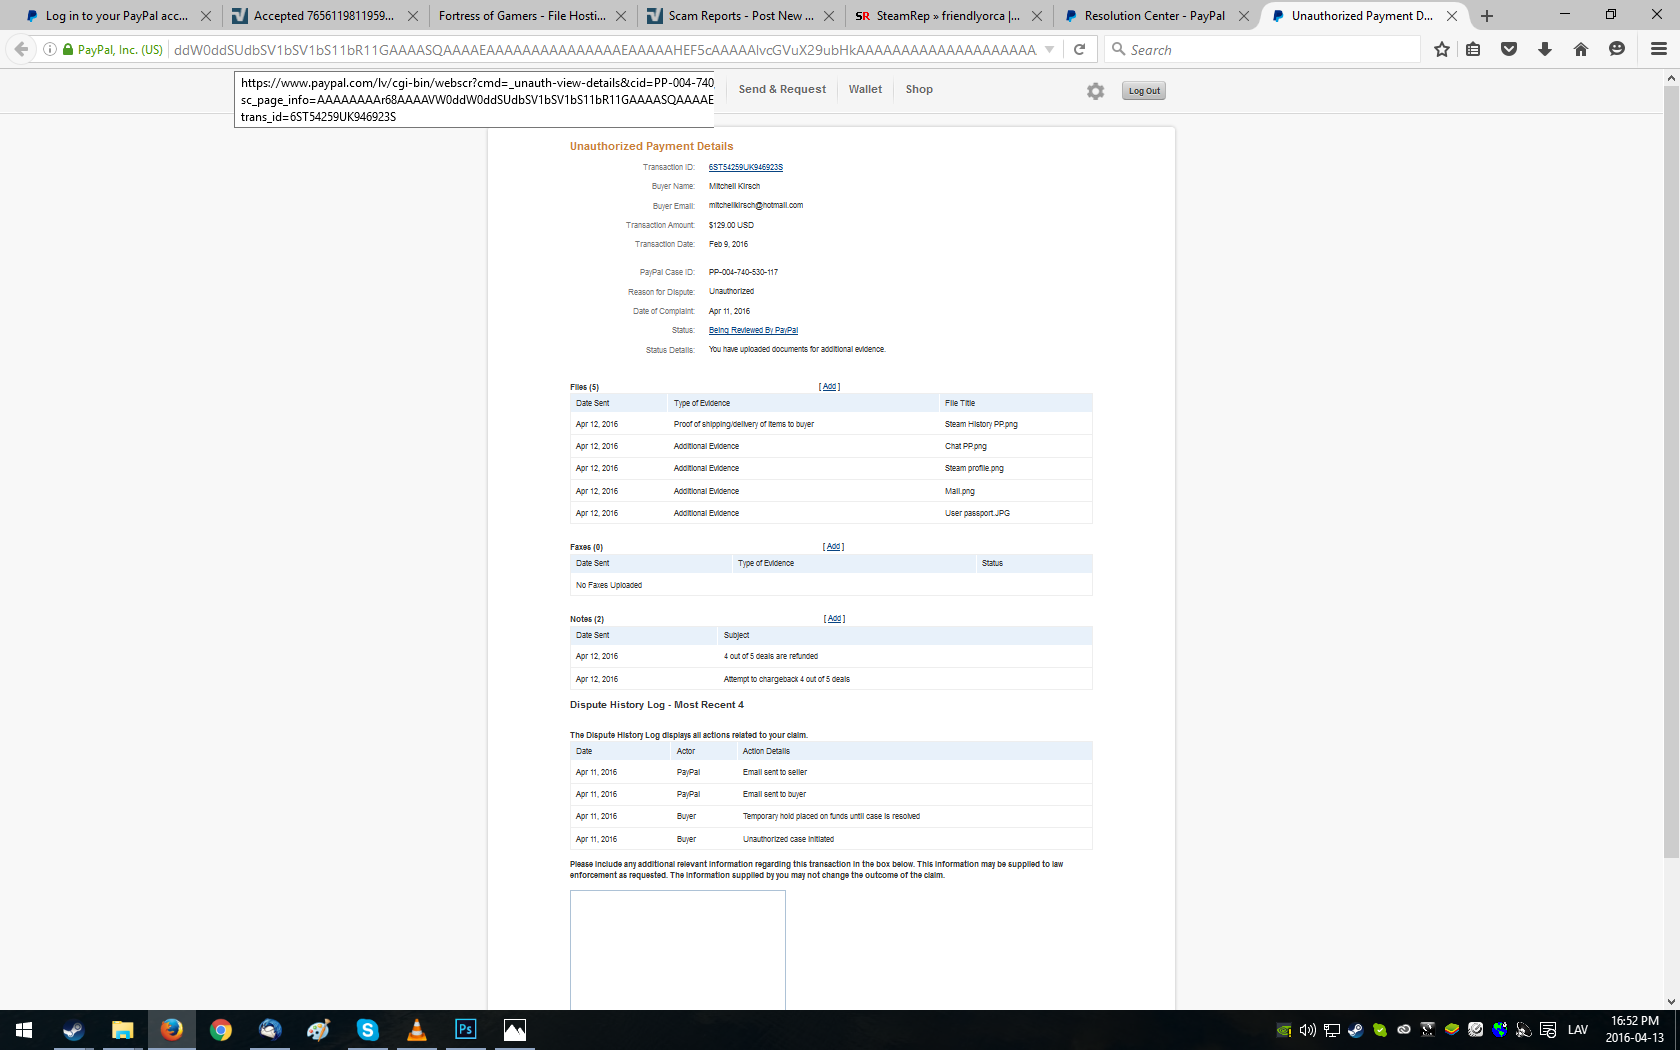Click inside the additional information text box
This screenshot has height=1050, width=1680.
(x=677, y=948)
